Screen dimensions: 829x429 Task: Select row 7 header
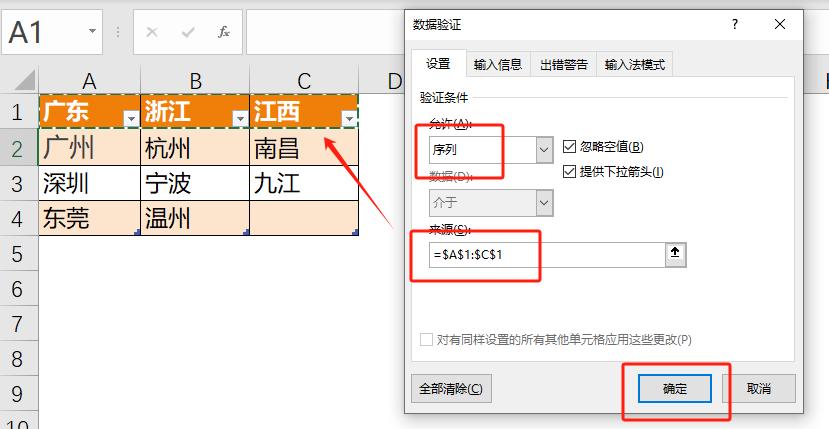(19, 323)
